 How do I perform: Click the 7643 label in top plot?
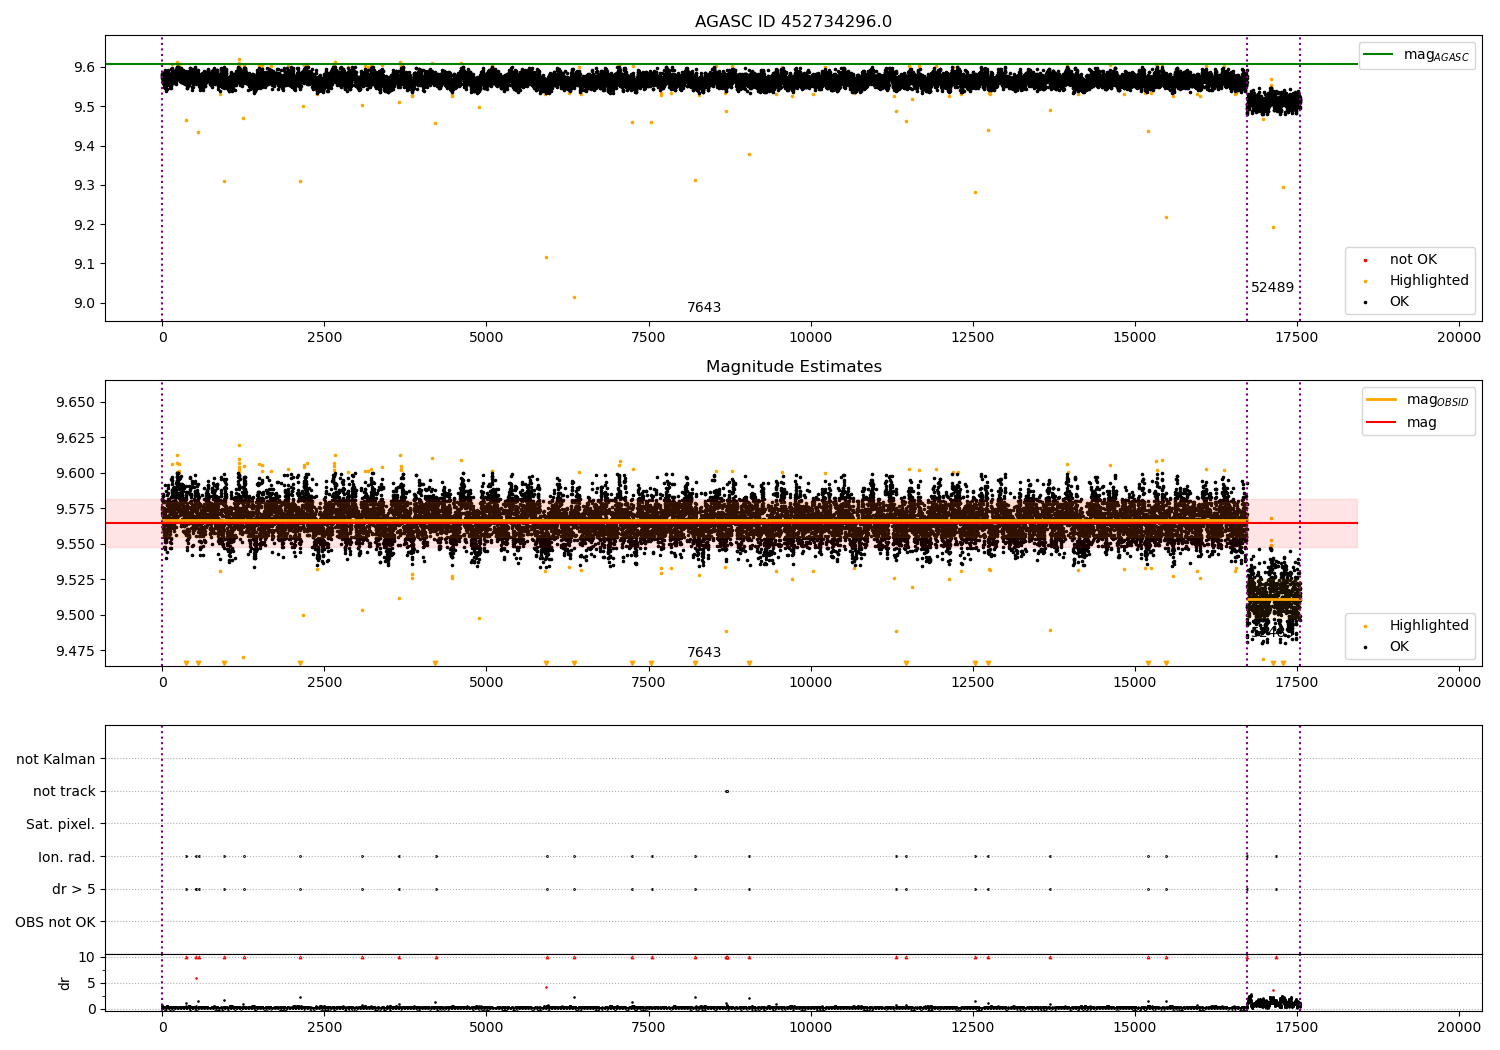[x=703, y=308]
